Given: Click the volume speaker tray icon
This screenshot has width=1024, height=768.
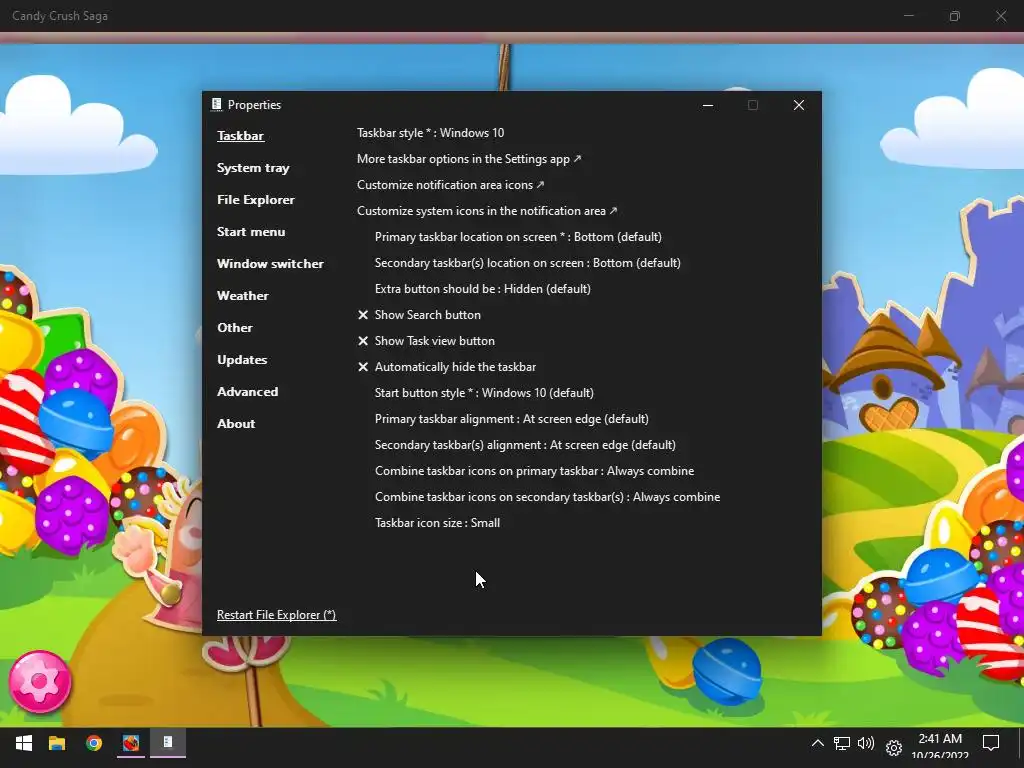Looking at the screenshot, I should [866, 743].
